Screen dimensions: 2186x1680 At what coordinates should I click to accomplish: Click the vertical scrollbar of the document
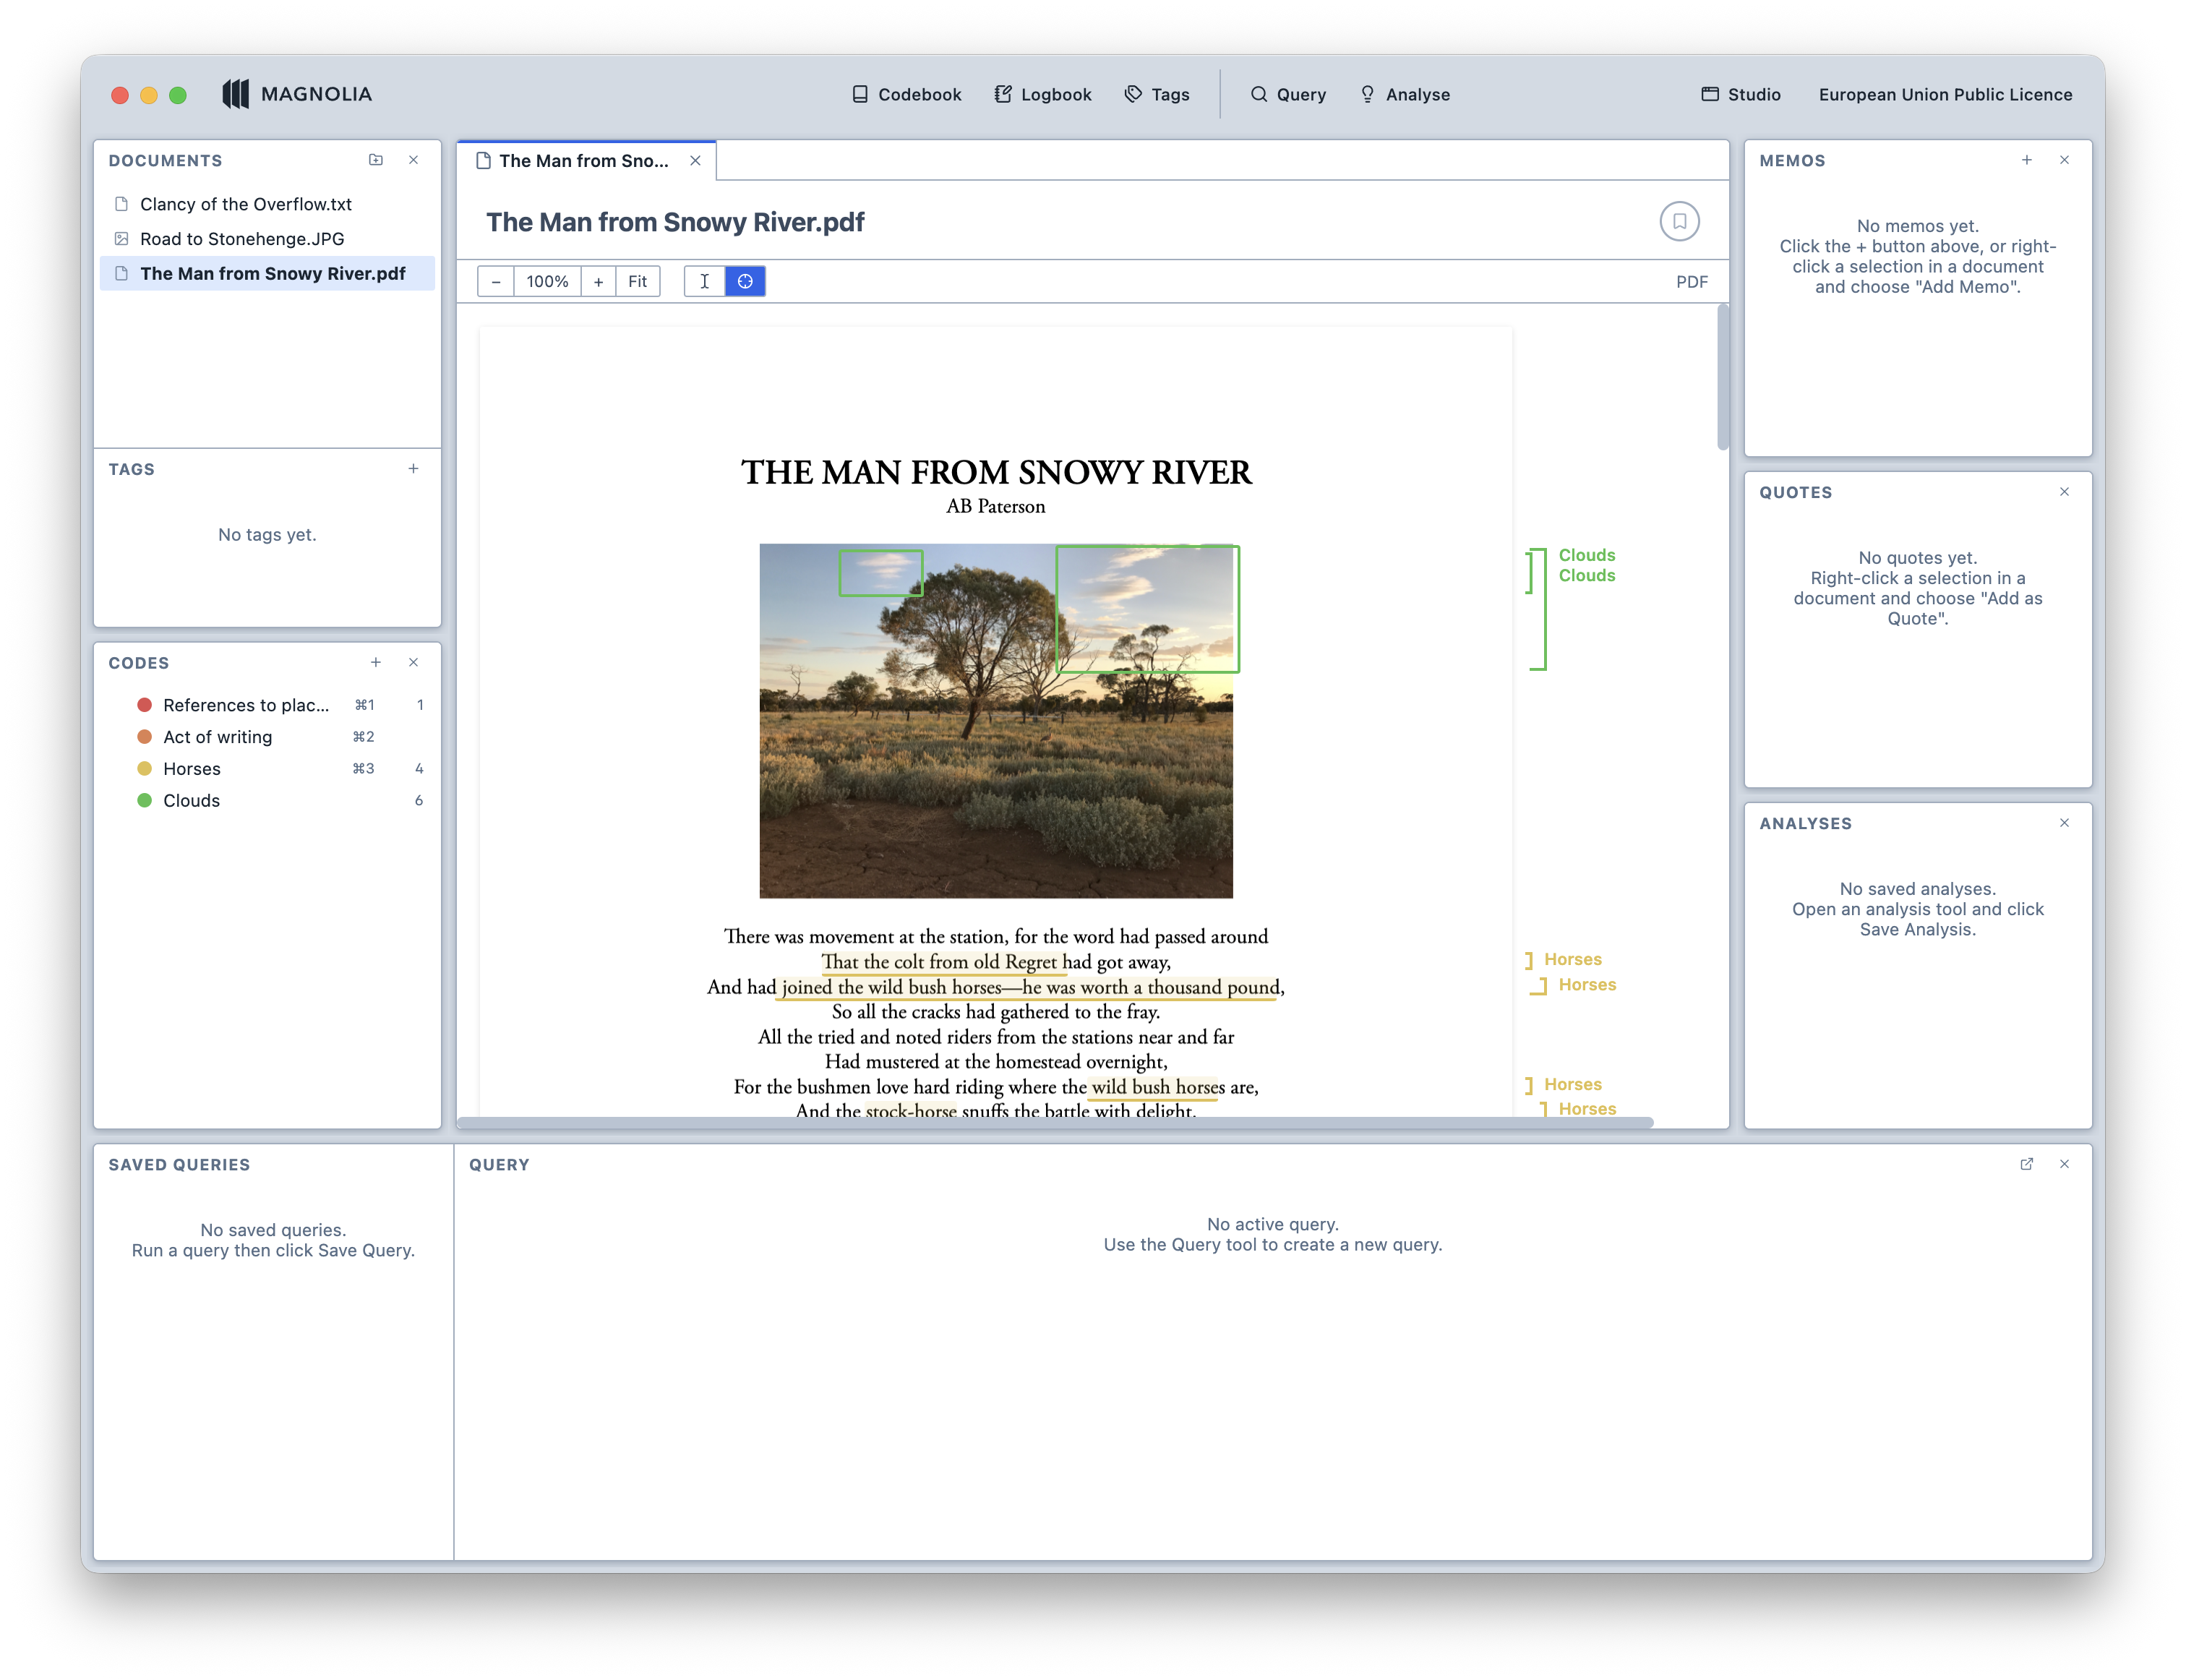[1722, 378]
